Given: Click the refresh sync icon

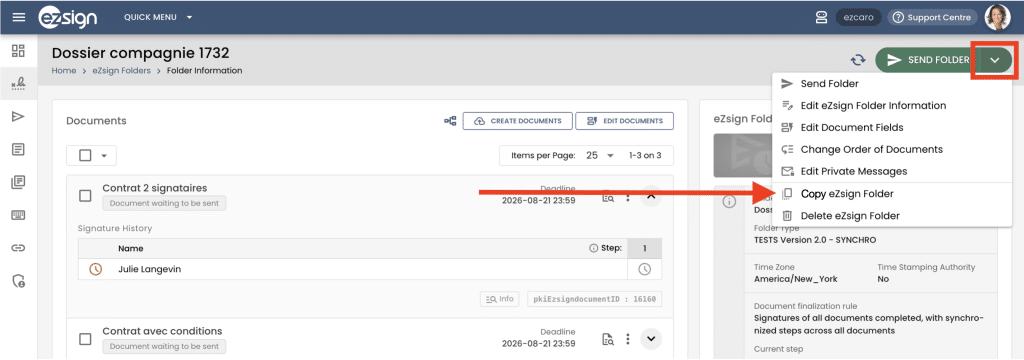Looking at the screenshot, I should pyautogui.click(x=858, y=60).
